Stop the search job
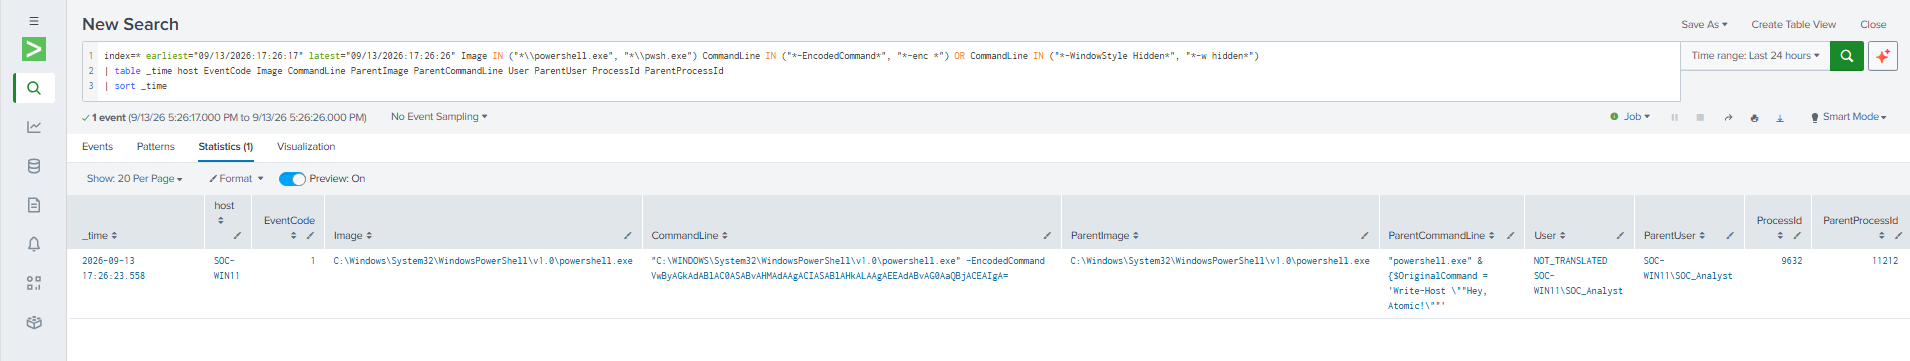 pos(1700,118)
